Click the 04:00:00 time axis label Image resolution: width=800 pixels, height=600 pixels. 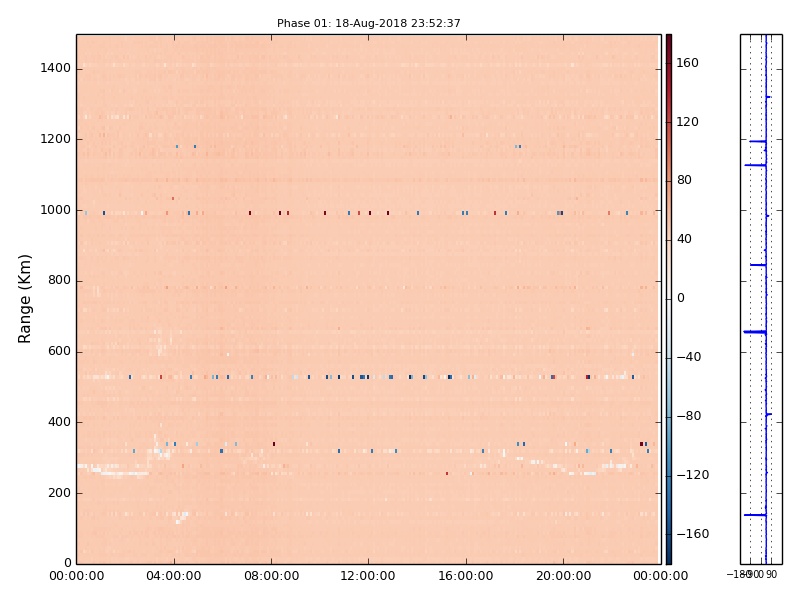point(173,576)
